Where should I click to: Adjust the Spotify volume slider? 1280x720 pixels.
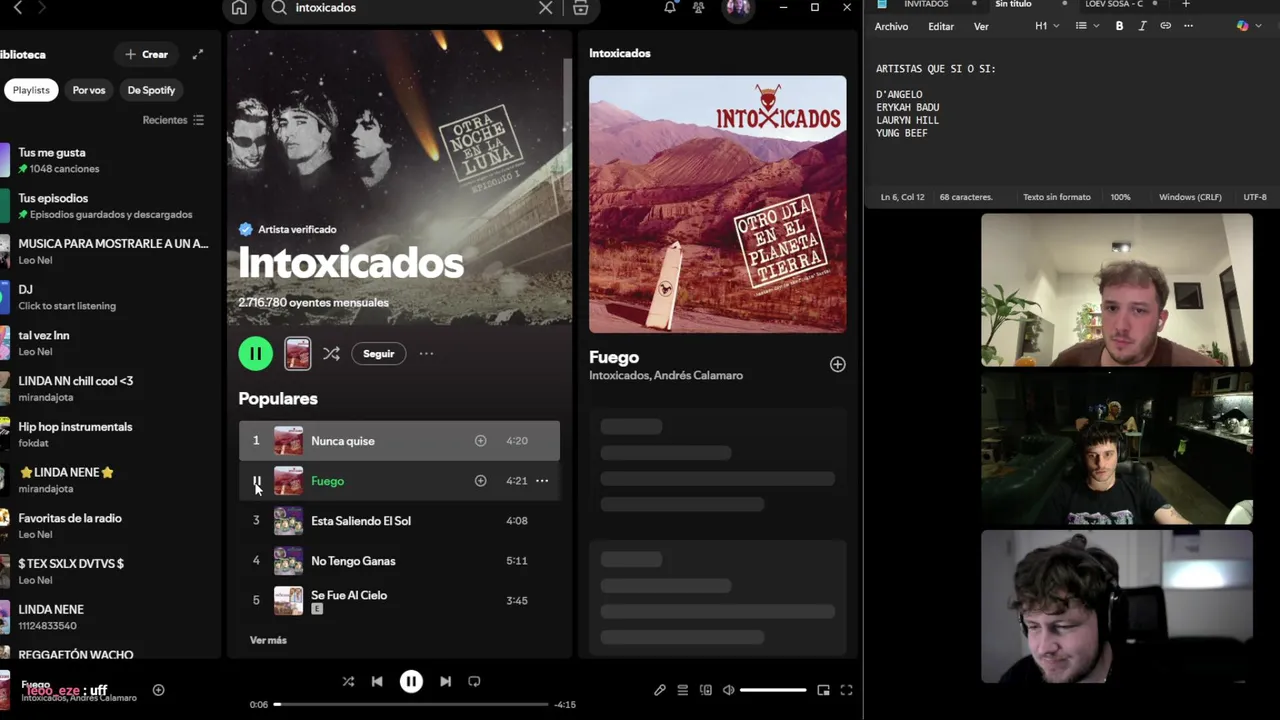773,690
